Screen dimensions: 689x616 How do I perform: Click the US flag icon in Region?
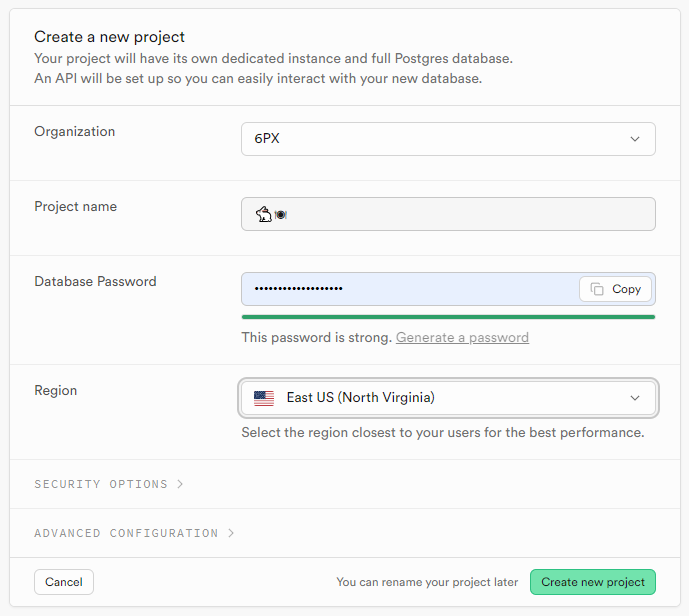264,398
